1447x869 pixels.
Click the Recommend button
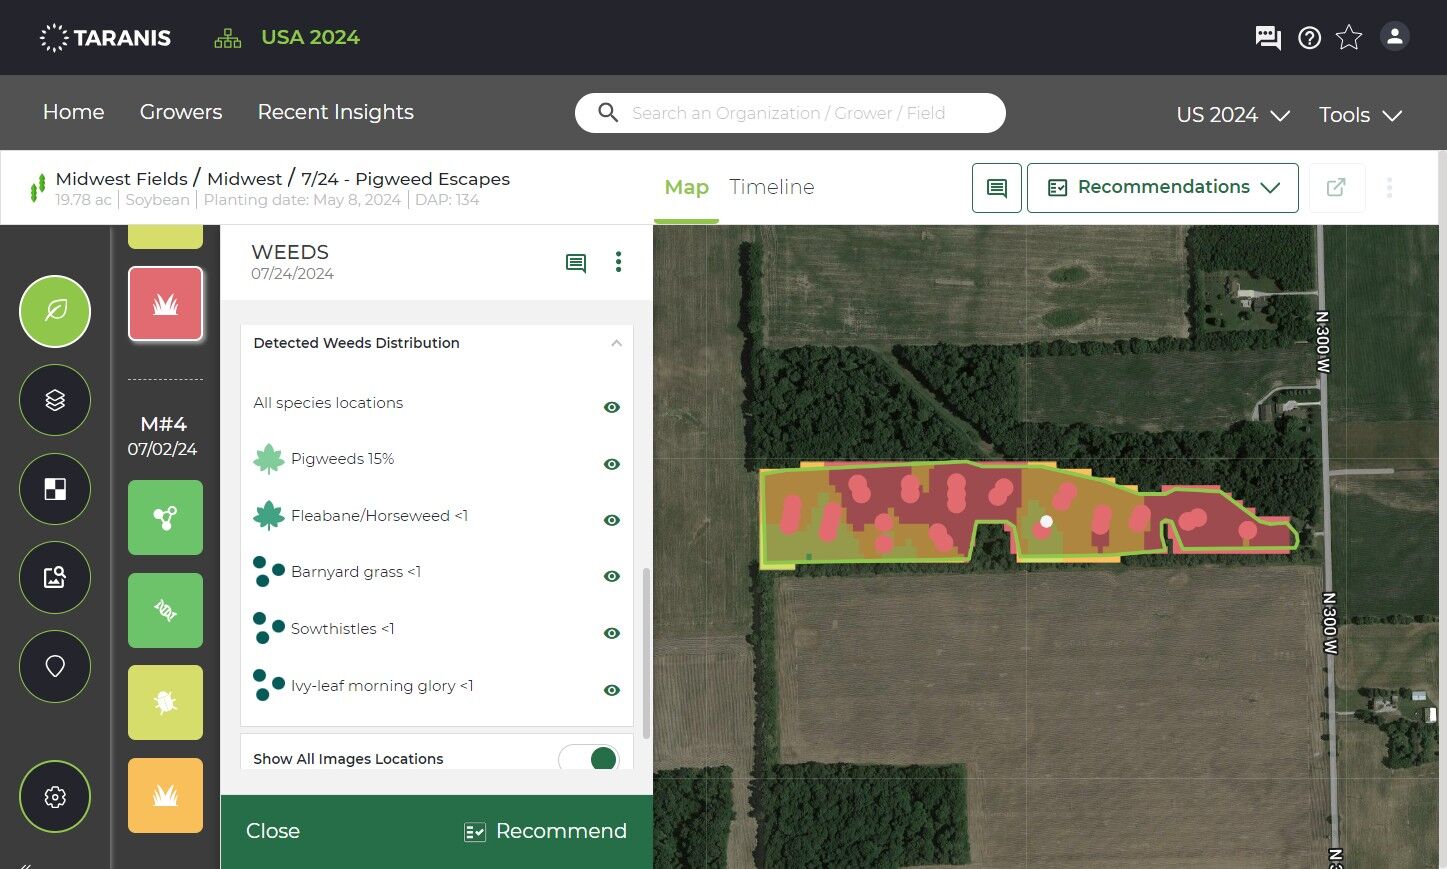pyautogui.click(x=546, y=831)
